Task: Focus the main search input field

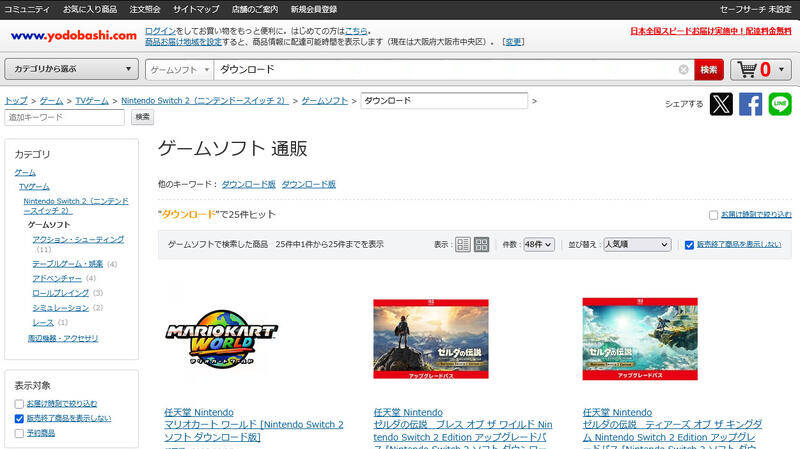Action: click(x=446, y=69)
